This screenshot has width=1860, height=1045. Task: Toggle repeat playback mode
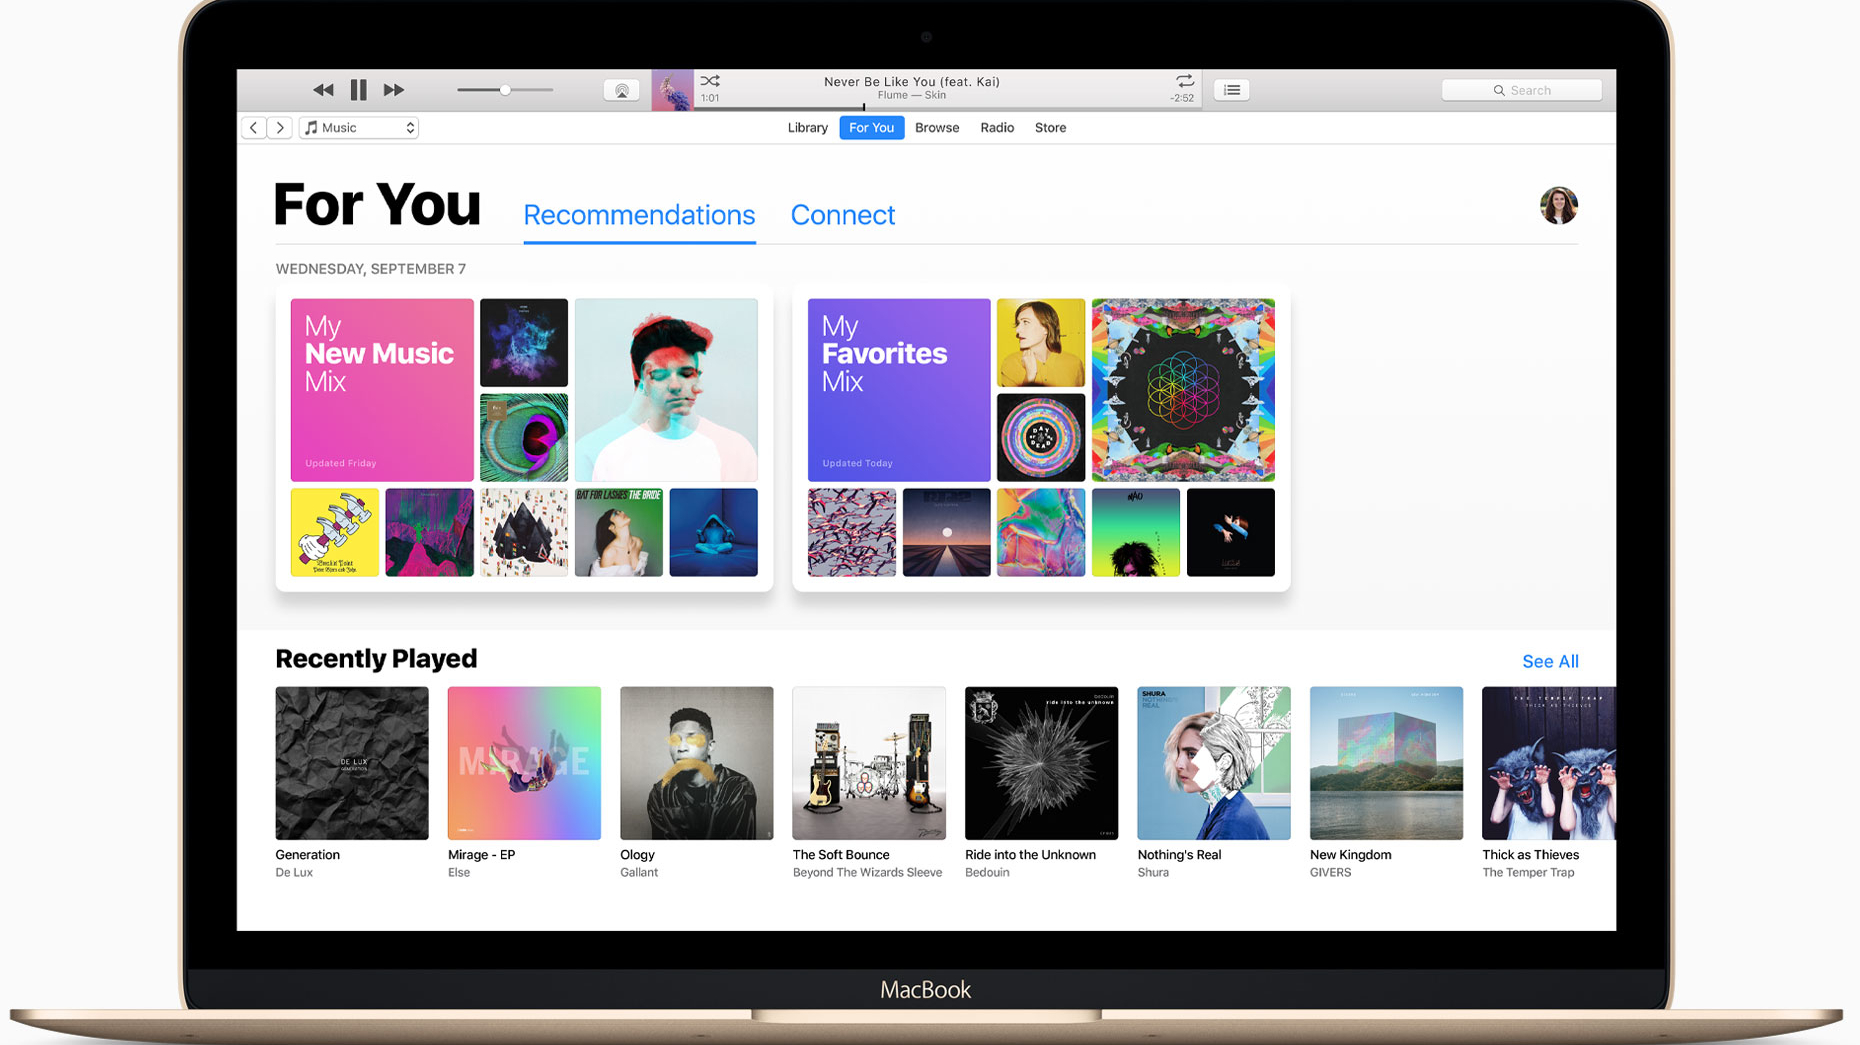pos(1184,81)
